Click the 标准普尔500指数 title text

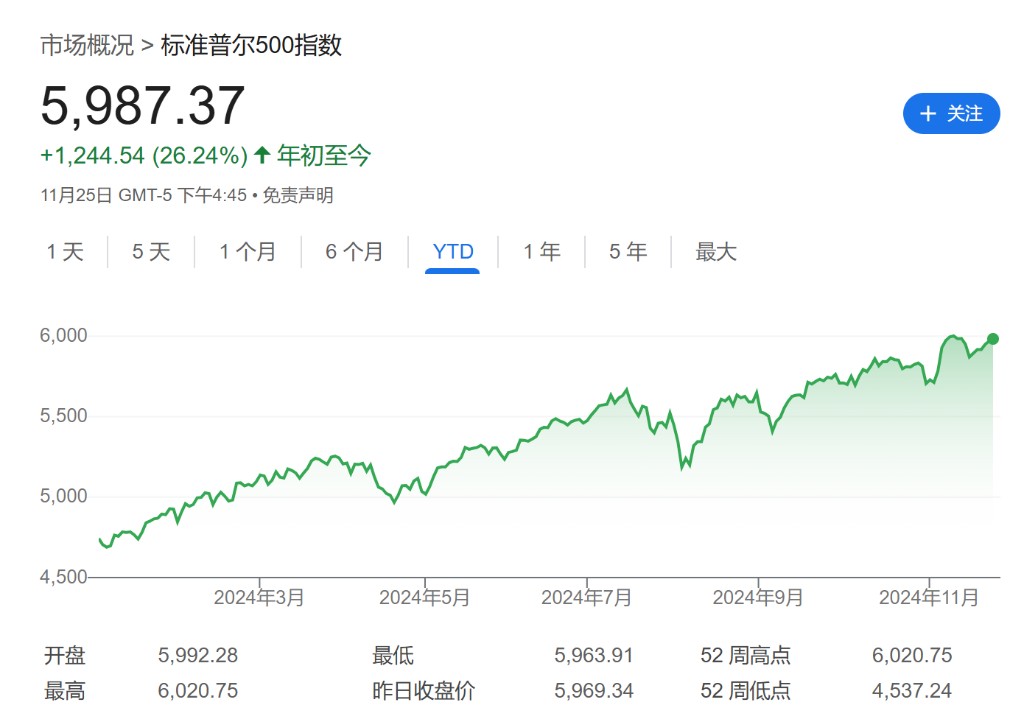click(x=251, y=45)
